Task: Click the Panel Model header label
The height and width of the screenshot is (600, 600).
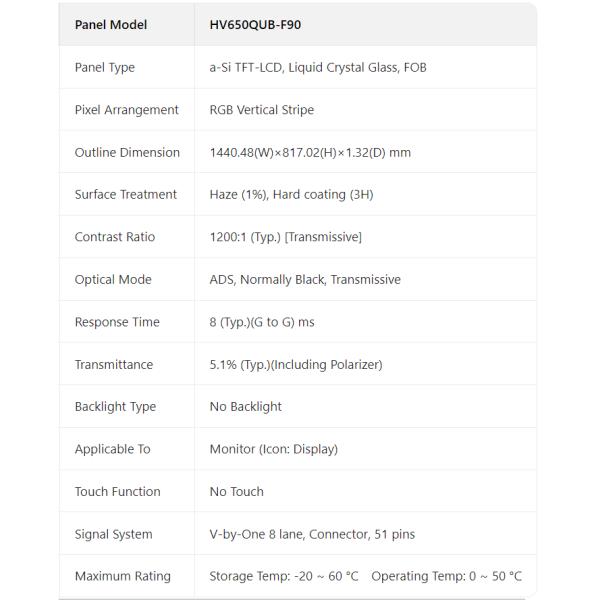Action: click(111, 25)
